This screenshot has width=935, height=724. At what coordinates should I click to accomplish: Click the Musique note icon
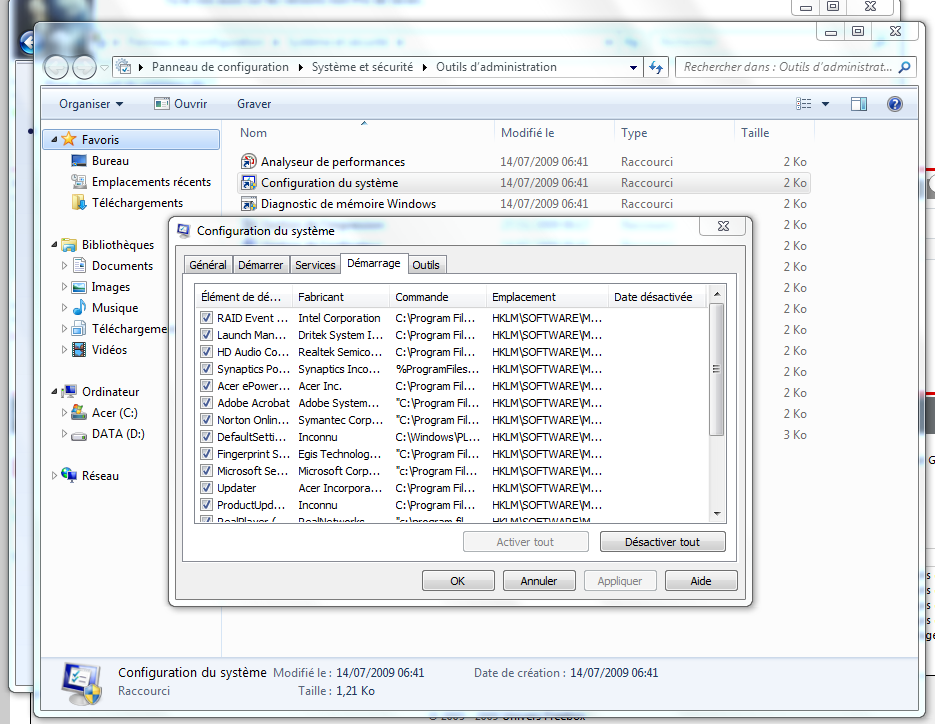(79, 308)
